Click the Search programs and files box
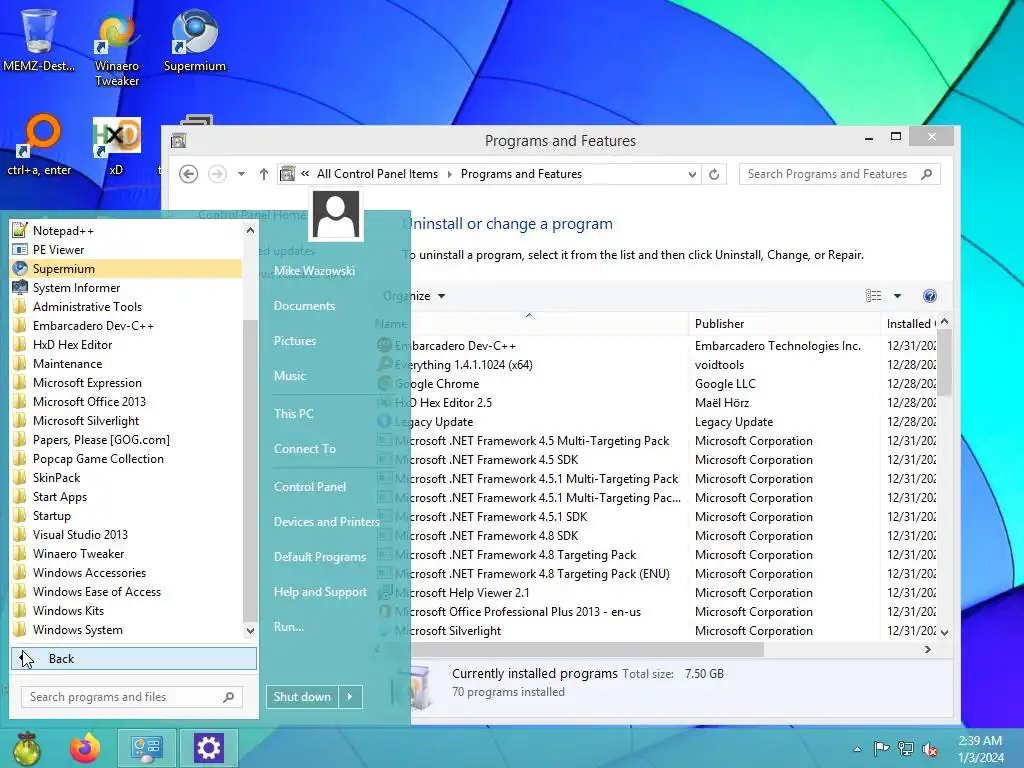Screen dimensions: 1024x768 (x=132, y=697)
